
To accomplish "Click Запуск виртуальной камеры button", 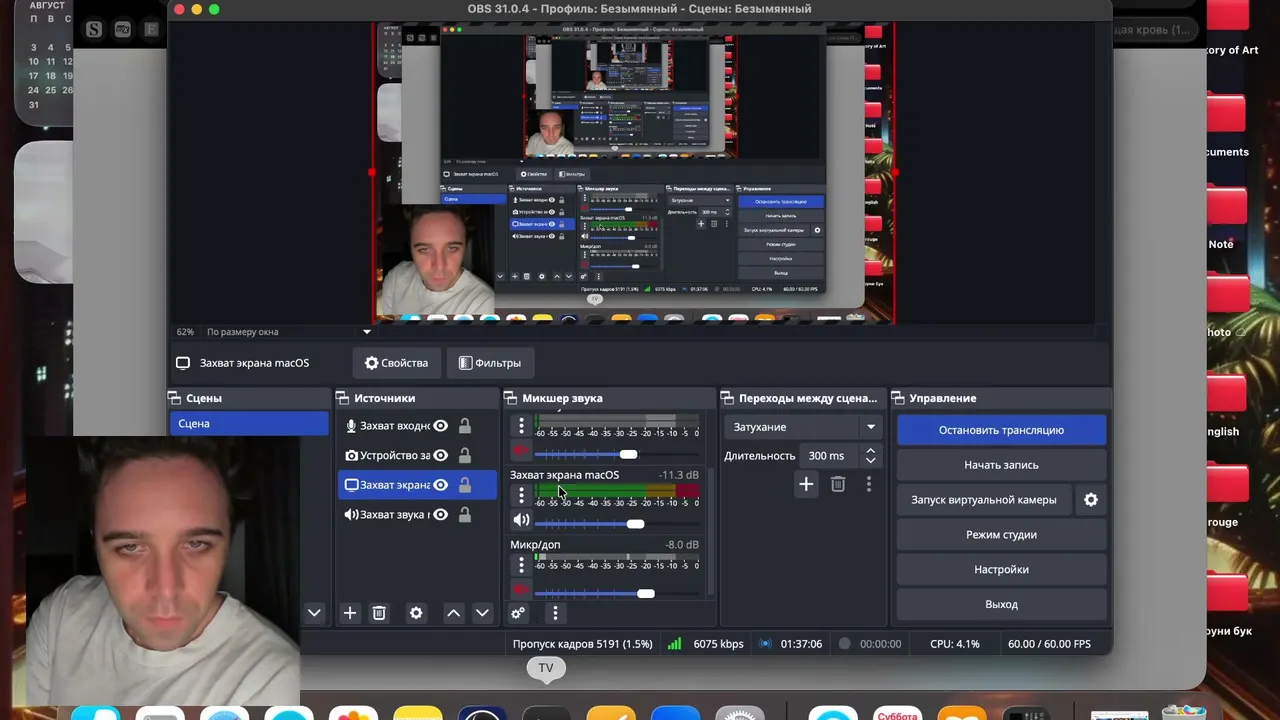I will click(x=983, y=500).
